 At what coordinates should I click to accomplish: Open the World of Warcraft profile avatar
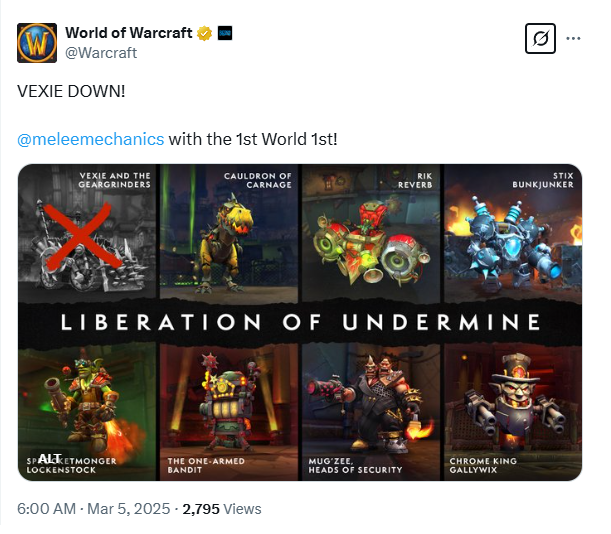[x=37, y=43]
